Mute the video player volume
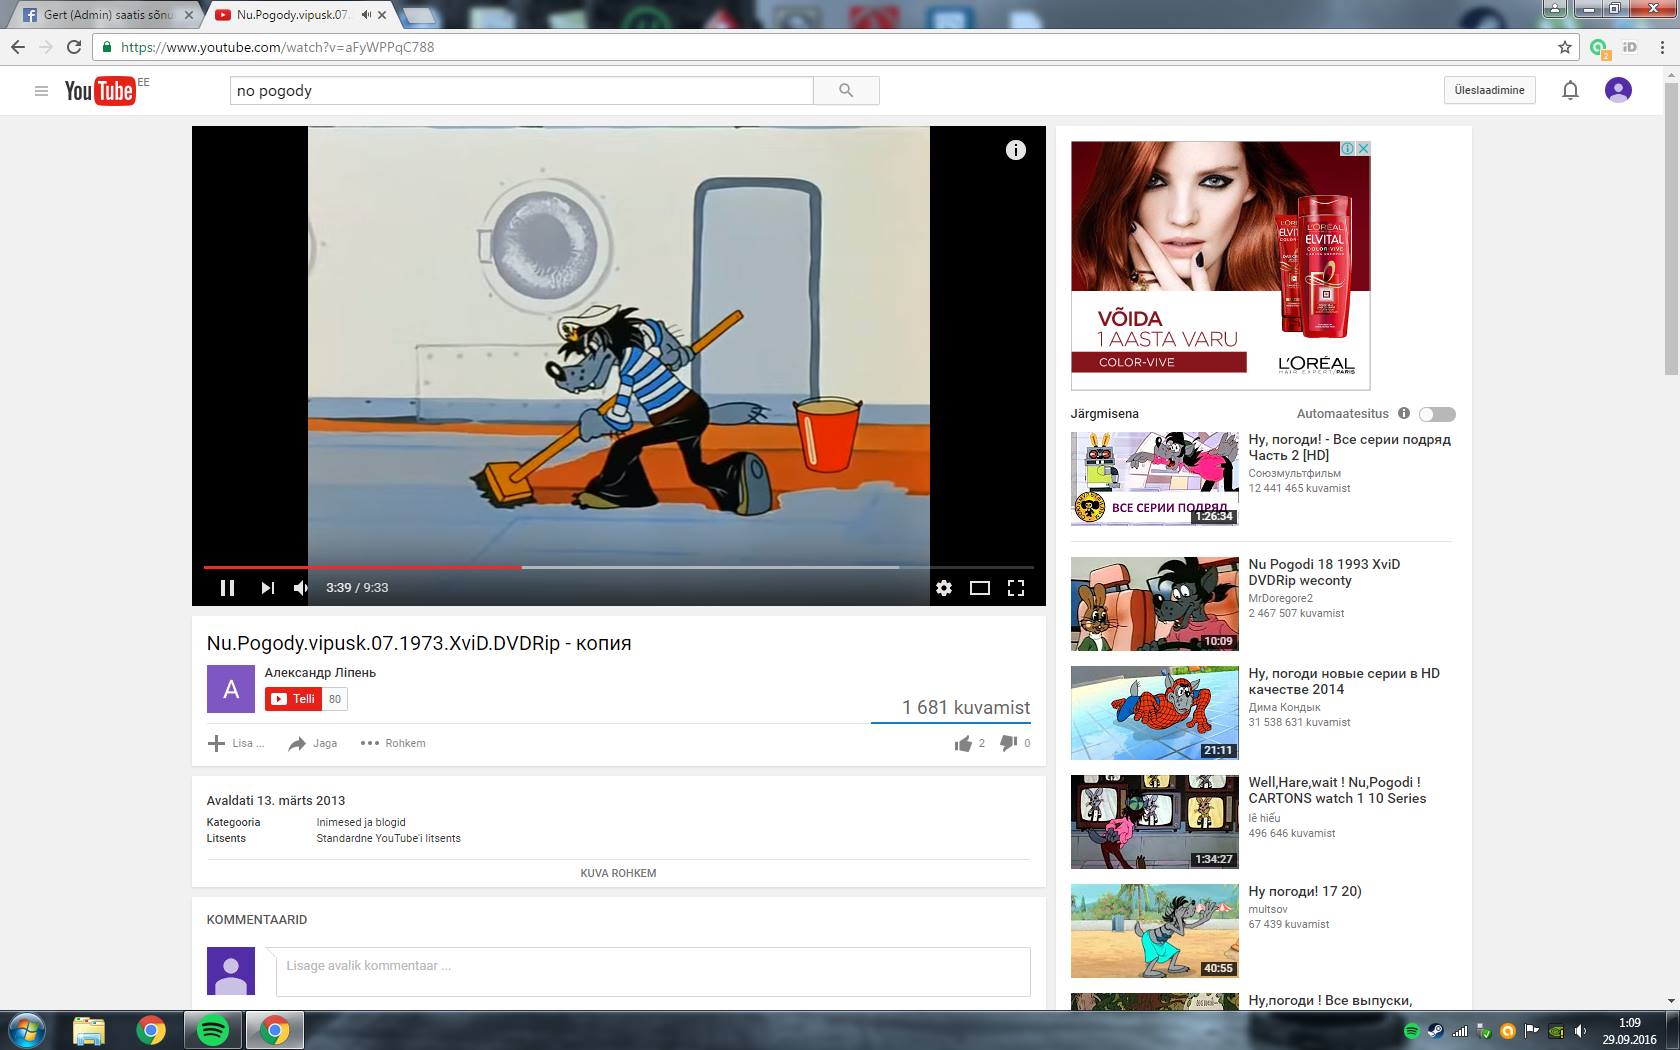Image resolution: width=1680 pixels, height=1050 pixels. pos(301,588)
